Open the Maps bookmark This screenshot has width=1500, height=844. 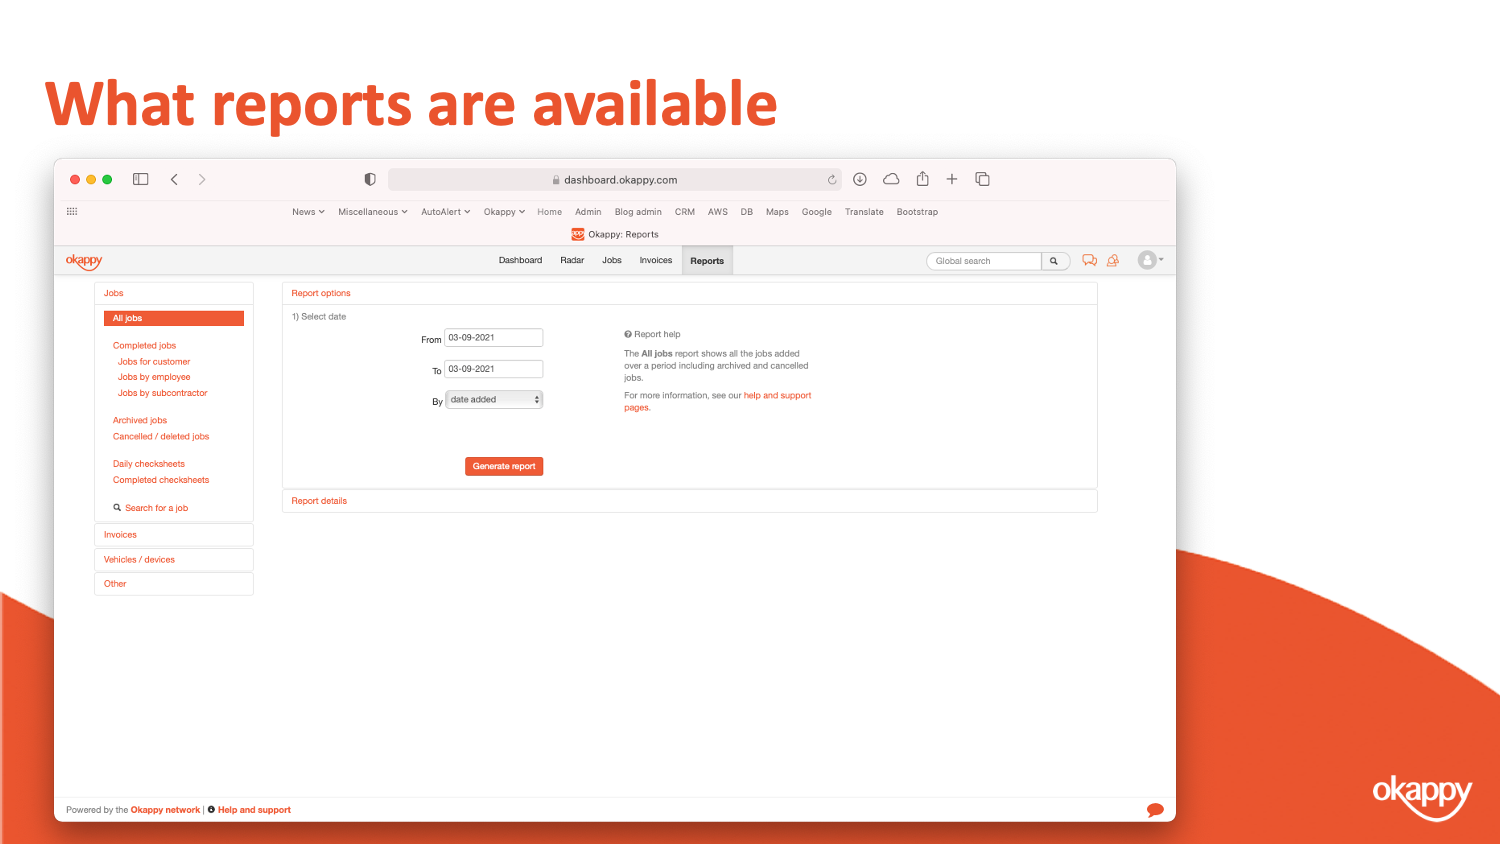[x=777, y=212]
